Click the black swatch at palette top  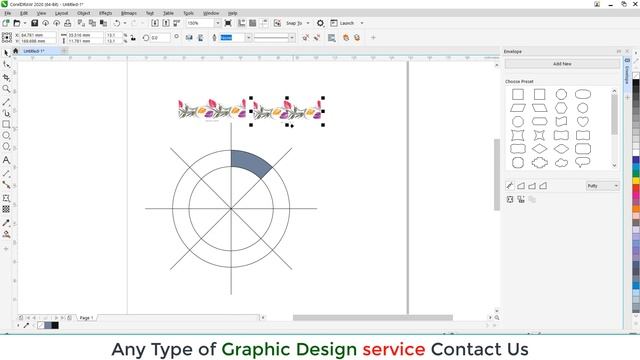(x=636, y=83)
